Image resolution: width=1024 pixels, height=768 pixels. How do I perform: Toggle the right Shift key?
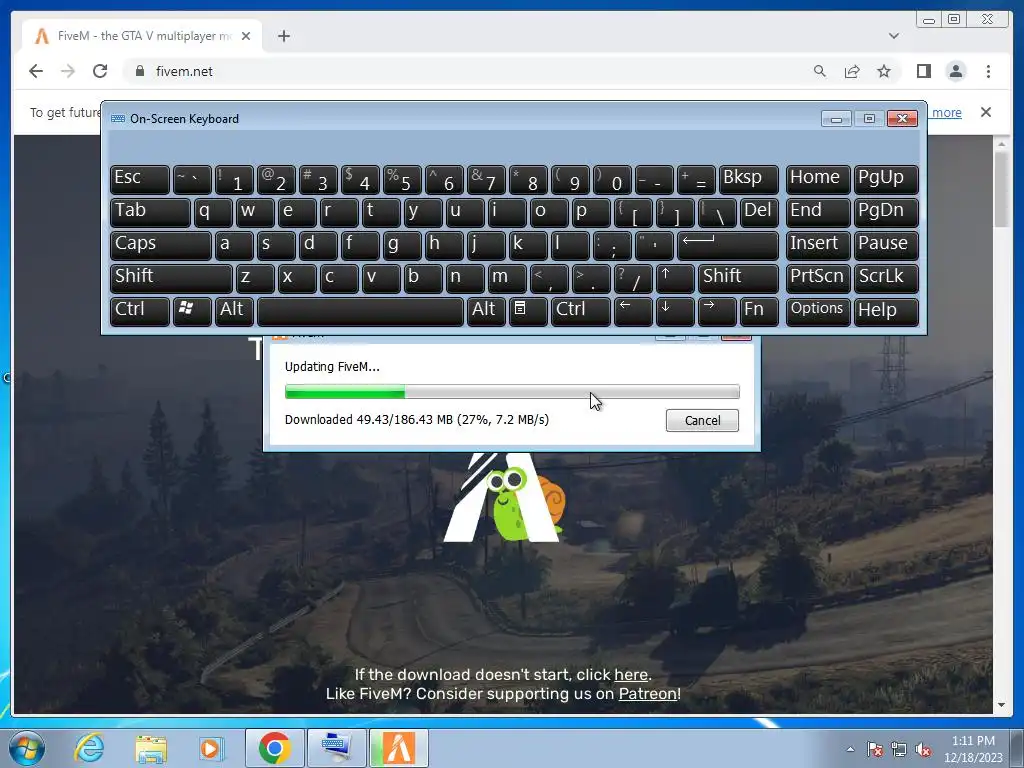click(738, 278)
